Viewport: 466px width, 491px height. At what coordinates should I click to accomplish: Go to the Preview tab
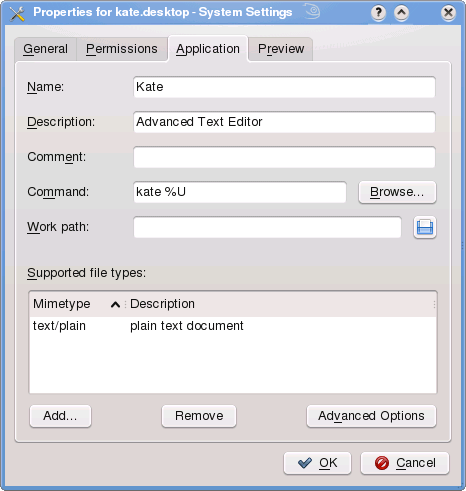[x=281, y=49]
